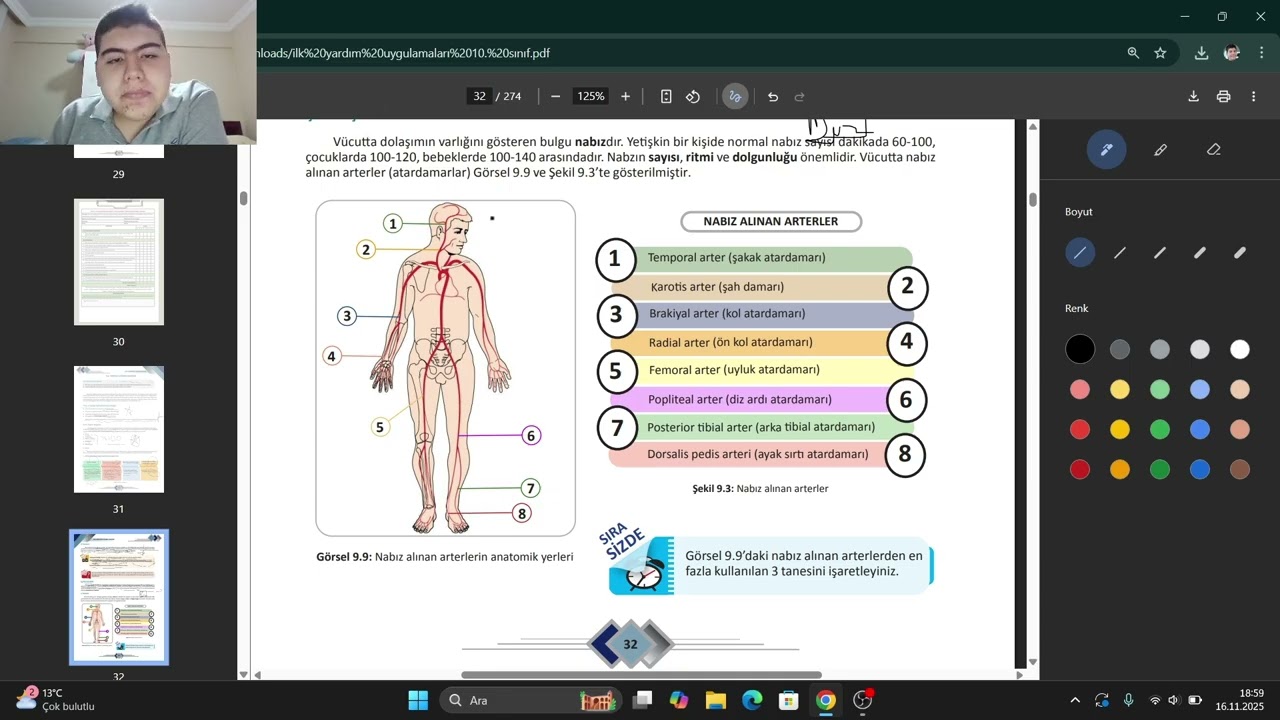Open page 31 thumbnail
Screen dimensions: 1280x720
click(x=119, y=429)
